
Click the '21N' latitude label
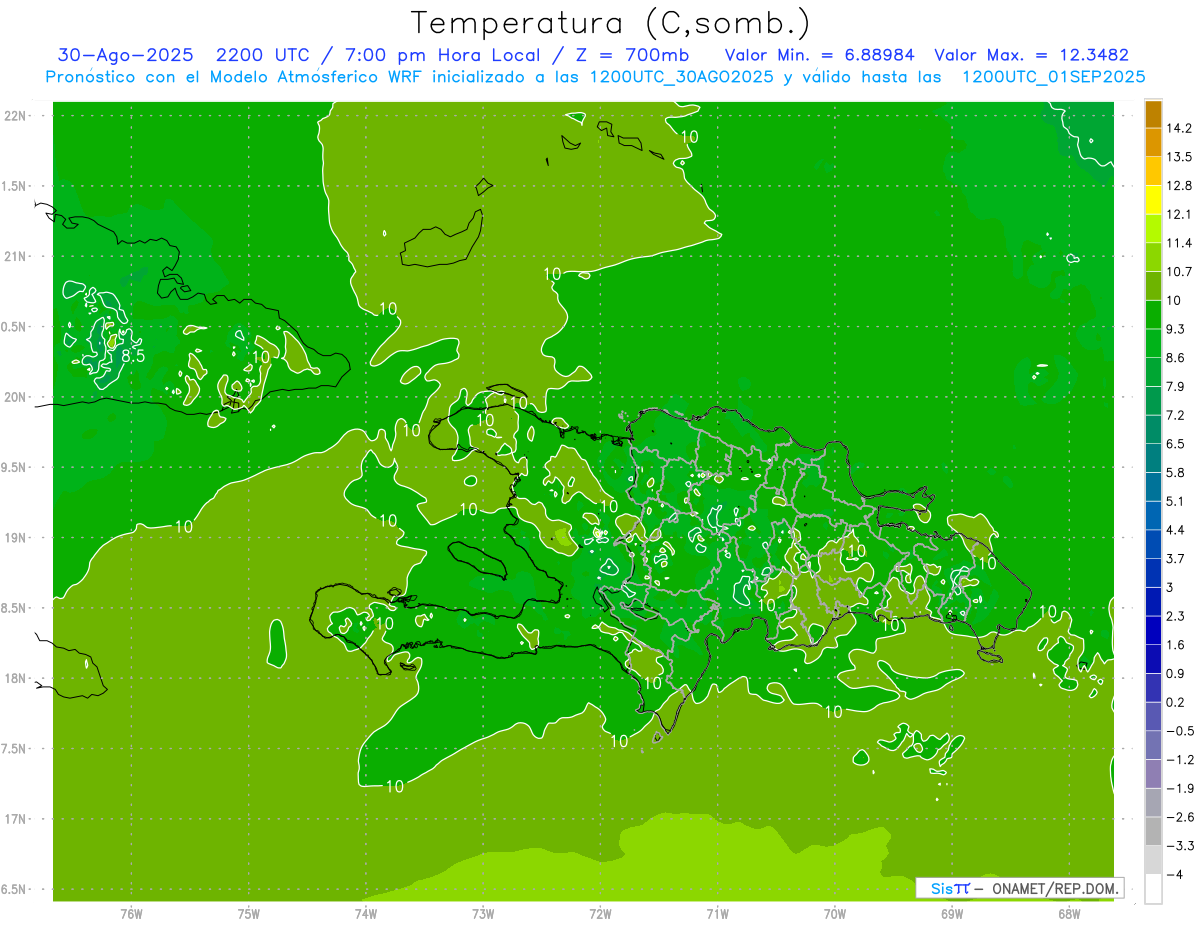pyautogui.click(x=17, y=256)
